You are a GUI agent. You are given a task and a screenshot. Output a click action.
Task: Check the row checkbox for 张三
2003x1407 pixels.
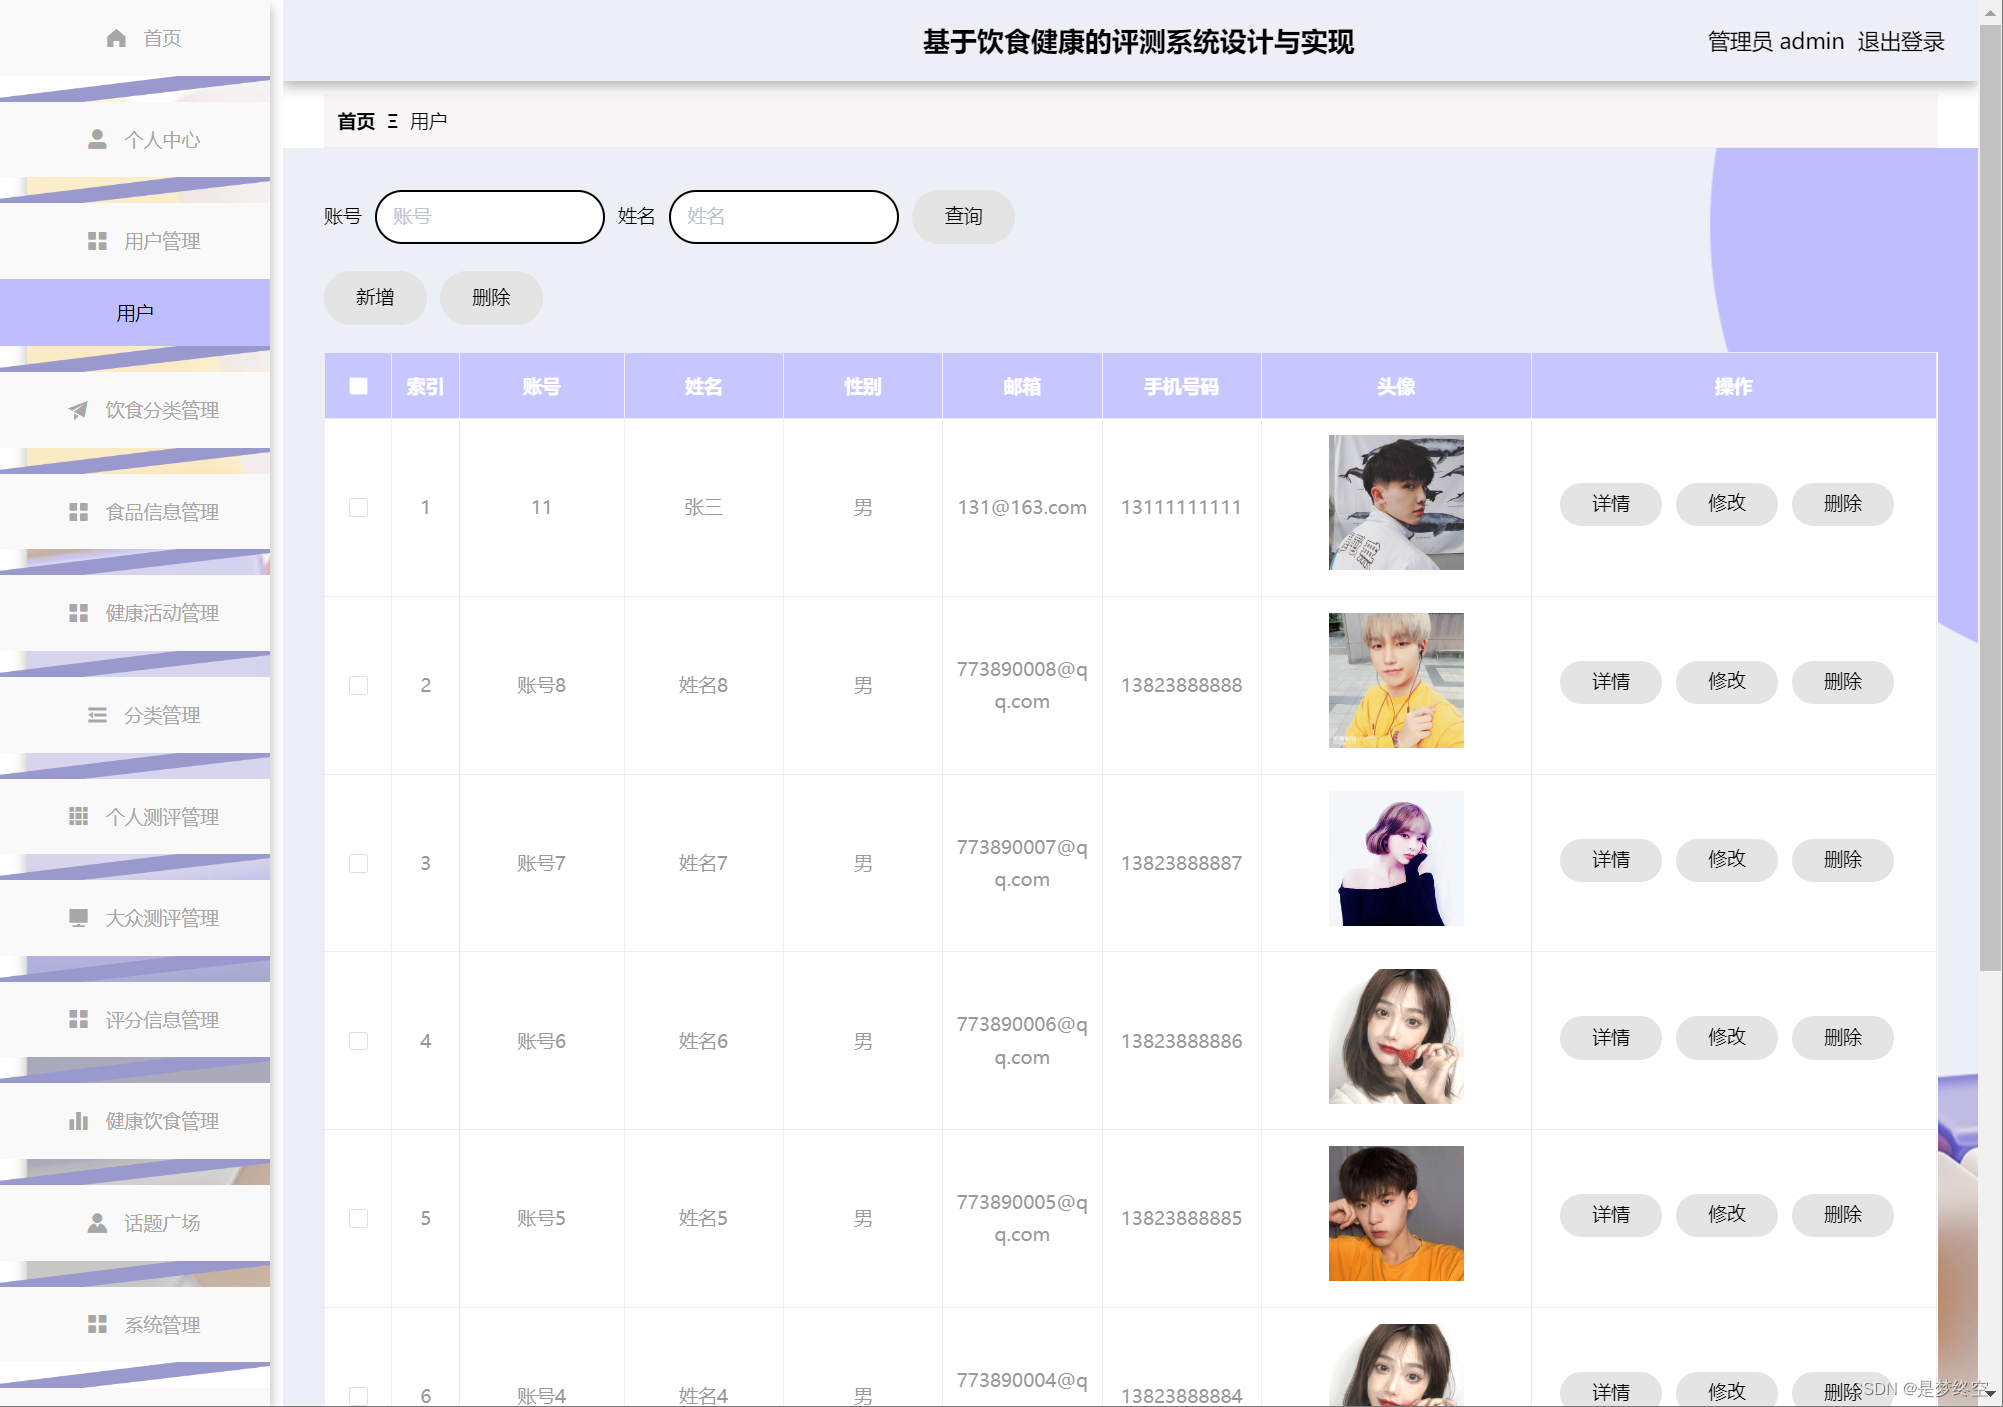[358, 507]
